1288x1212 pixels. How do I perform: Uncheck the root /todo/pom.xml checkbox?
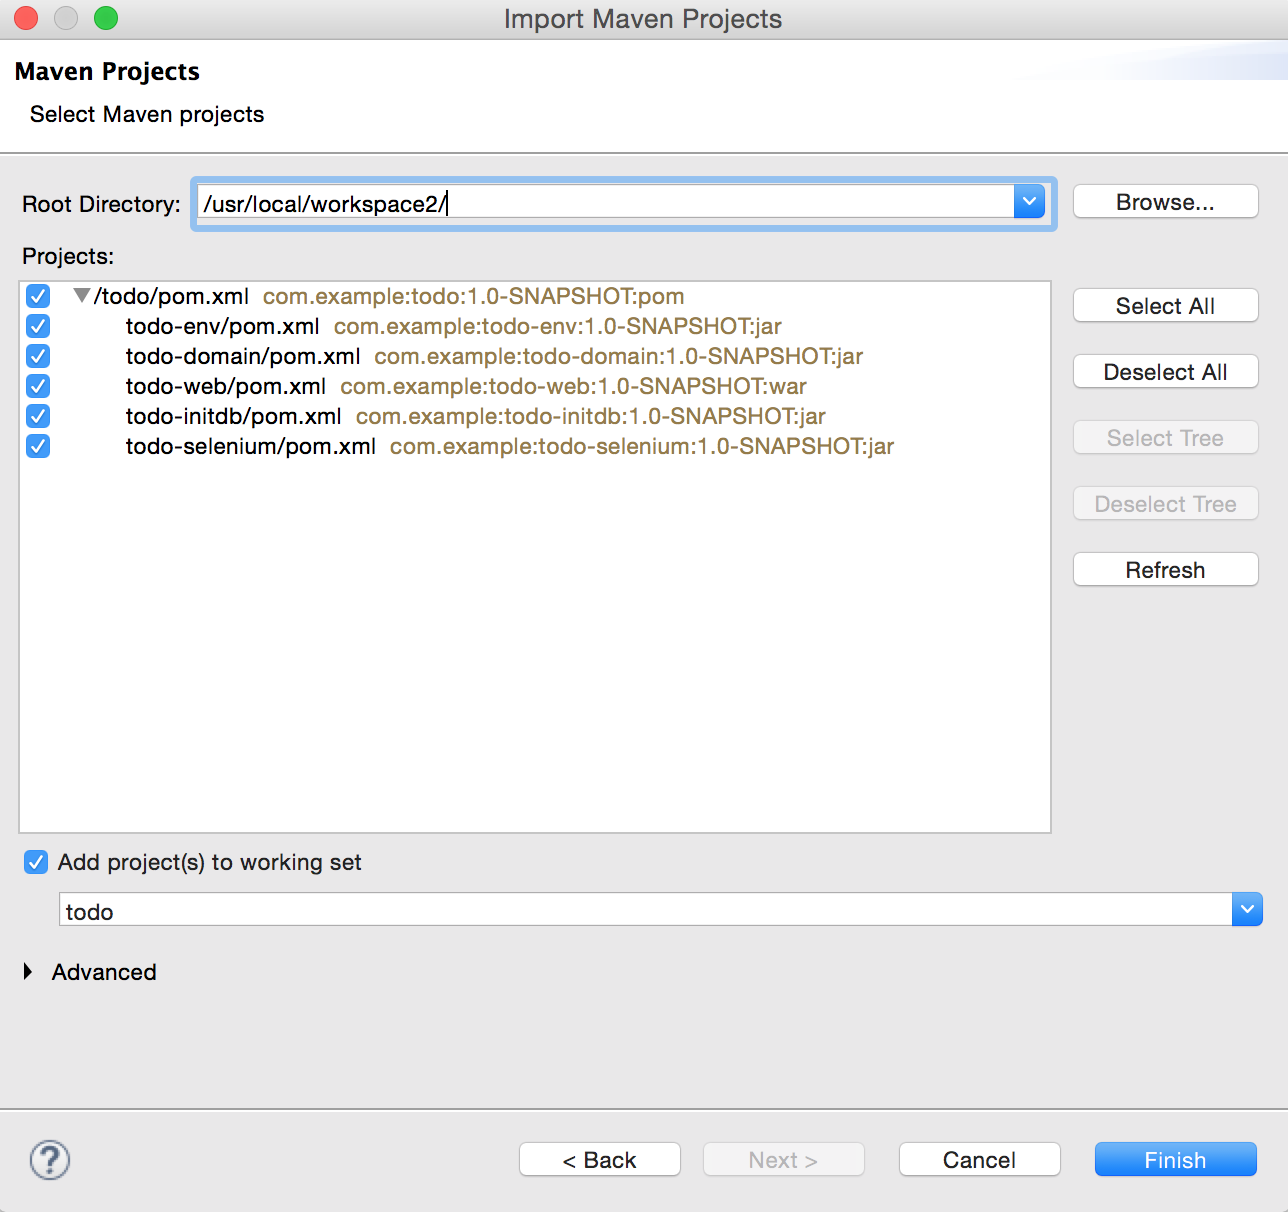pyautogui.click(x=37, y=296)
